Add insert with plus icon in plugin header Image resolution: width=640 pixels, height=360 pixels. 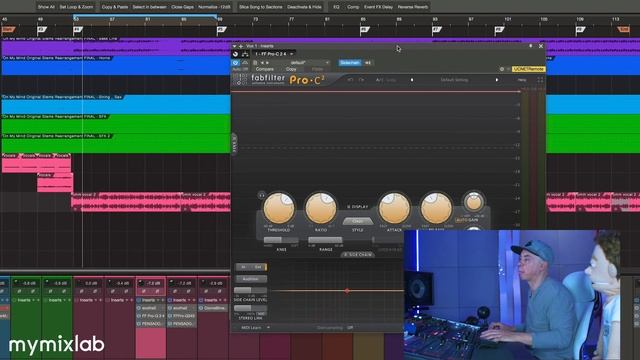point(241,46)
